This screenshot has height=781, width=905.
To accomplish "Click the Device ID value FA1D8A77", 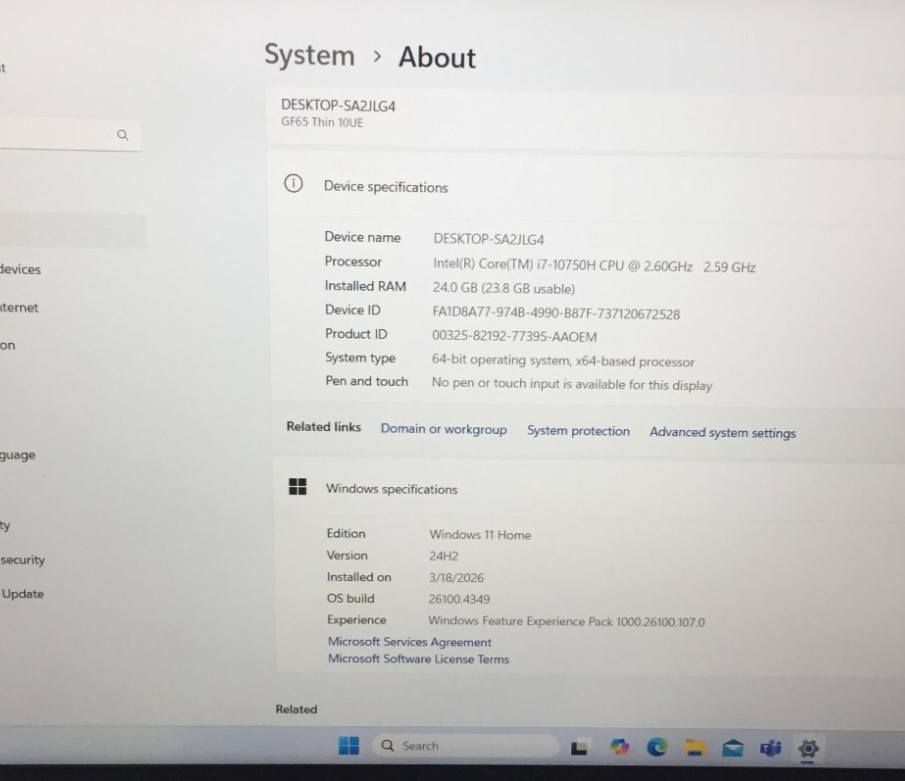I will click(x=556, y=313).
